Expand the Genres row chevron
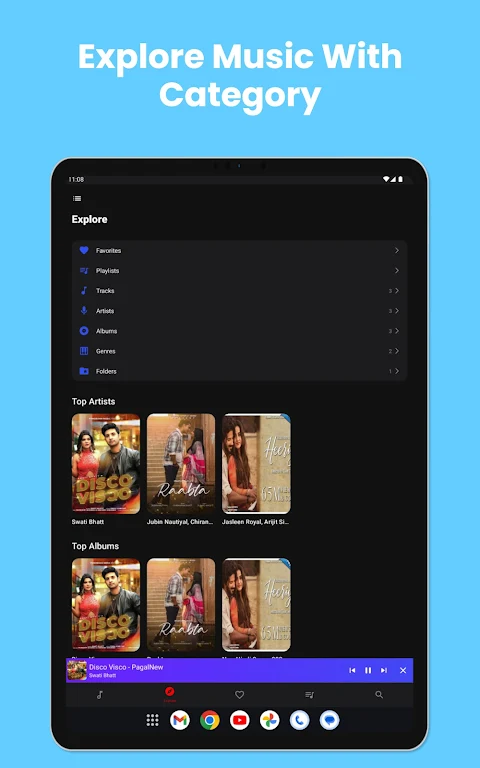Viewport: 480px width, 768px height. click(x=397, y=351)
